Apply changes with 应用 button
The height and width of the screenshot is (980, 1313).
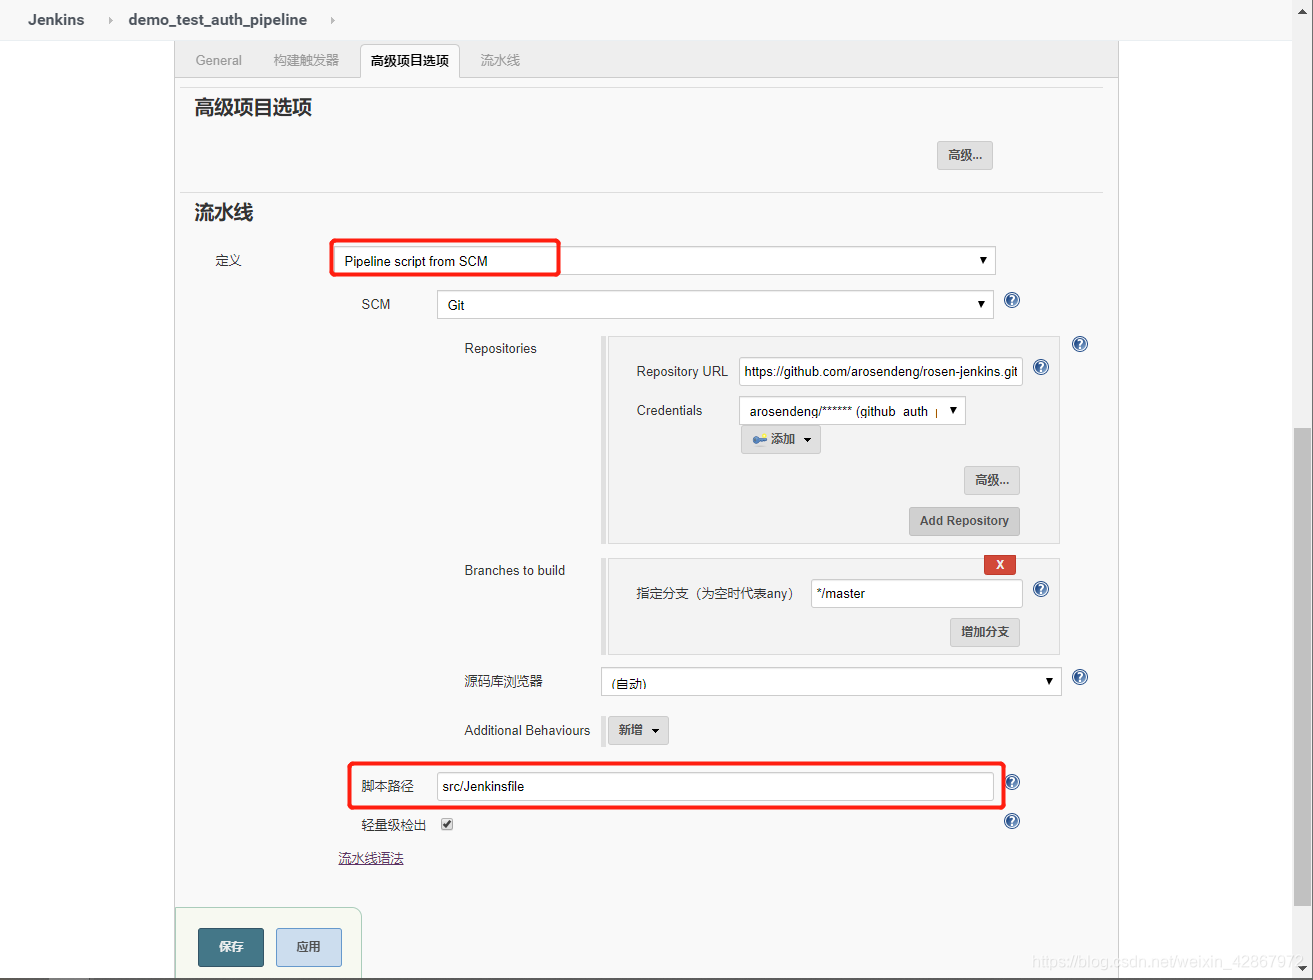click(x=308, y=947)
